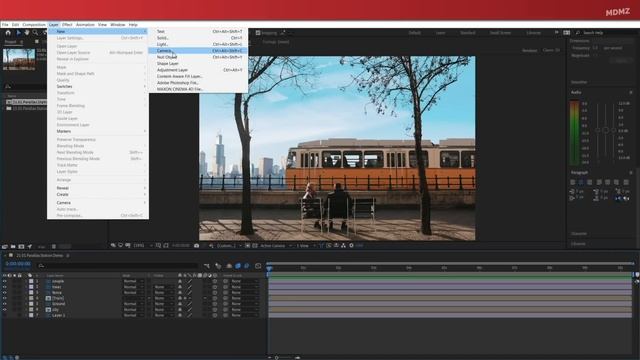The width and height of the screenshot is (640, 360).
Task: Click the third paragraph alignment icon (align right)
Action: point(590,182)
